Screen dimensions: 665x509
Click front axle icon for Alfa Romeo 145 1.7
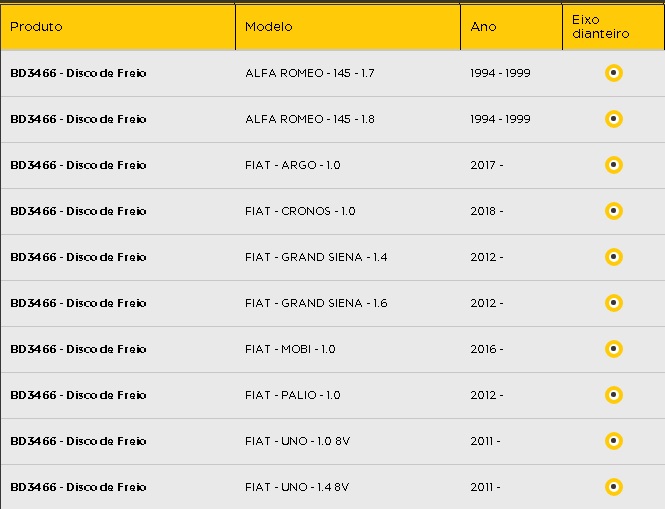[614, 73]
